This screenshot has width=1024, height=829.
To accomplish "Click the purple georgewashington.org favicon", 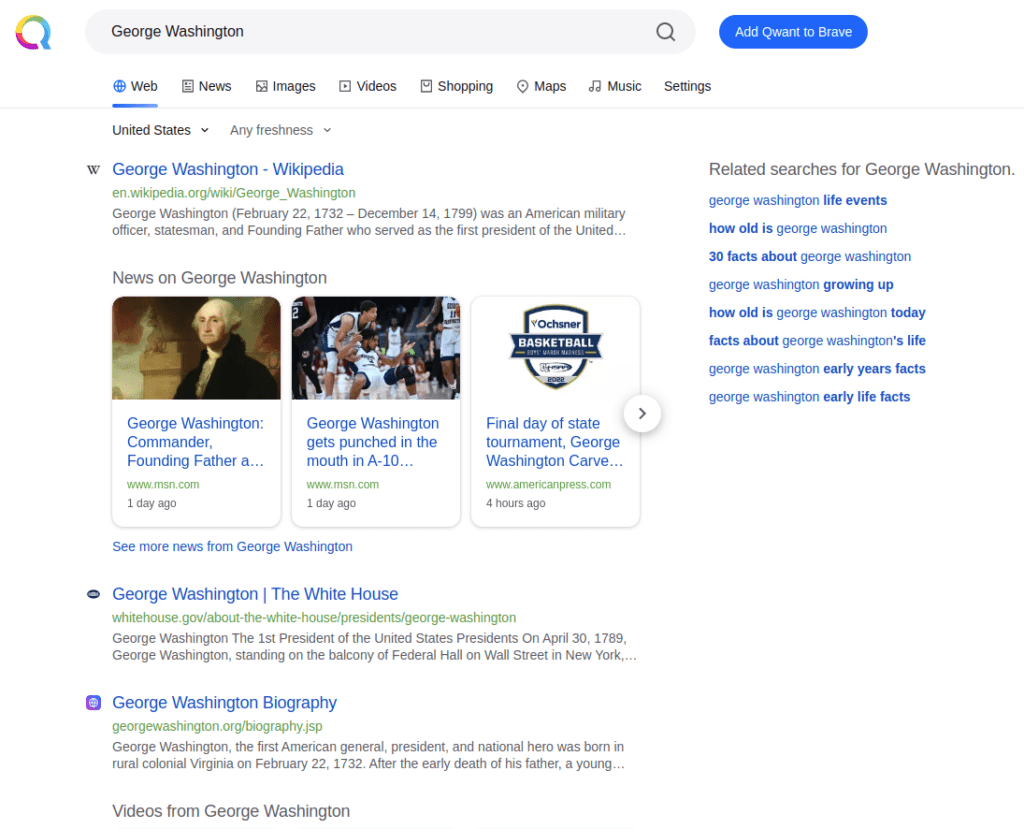I will pos(93,703).
